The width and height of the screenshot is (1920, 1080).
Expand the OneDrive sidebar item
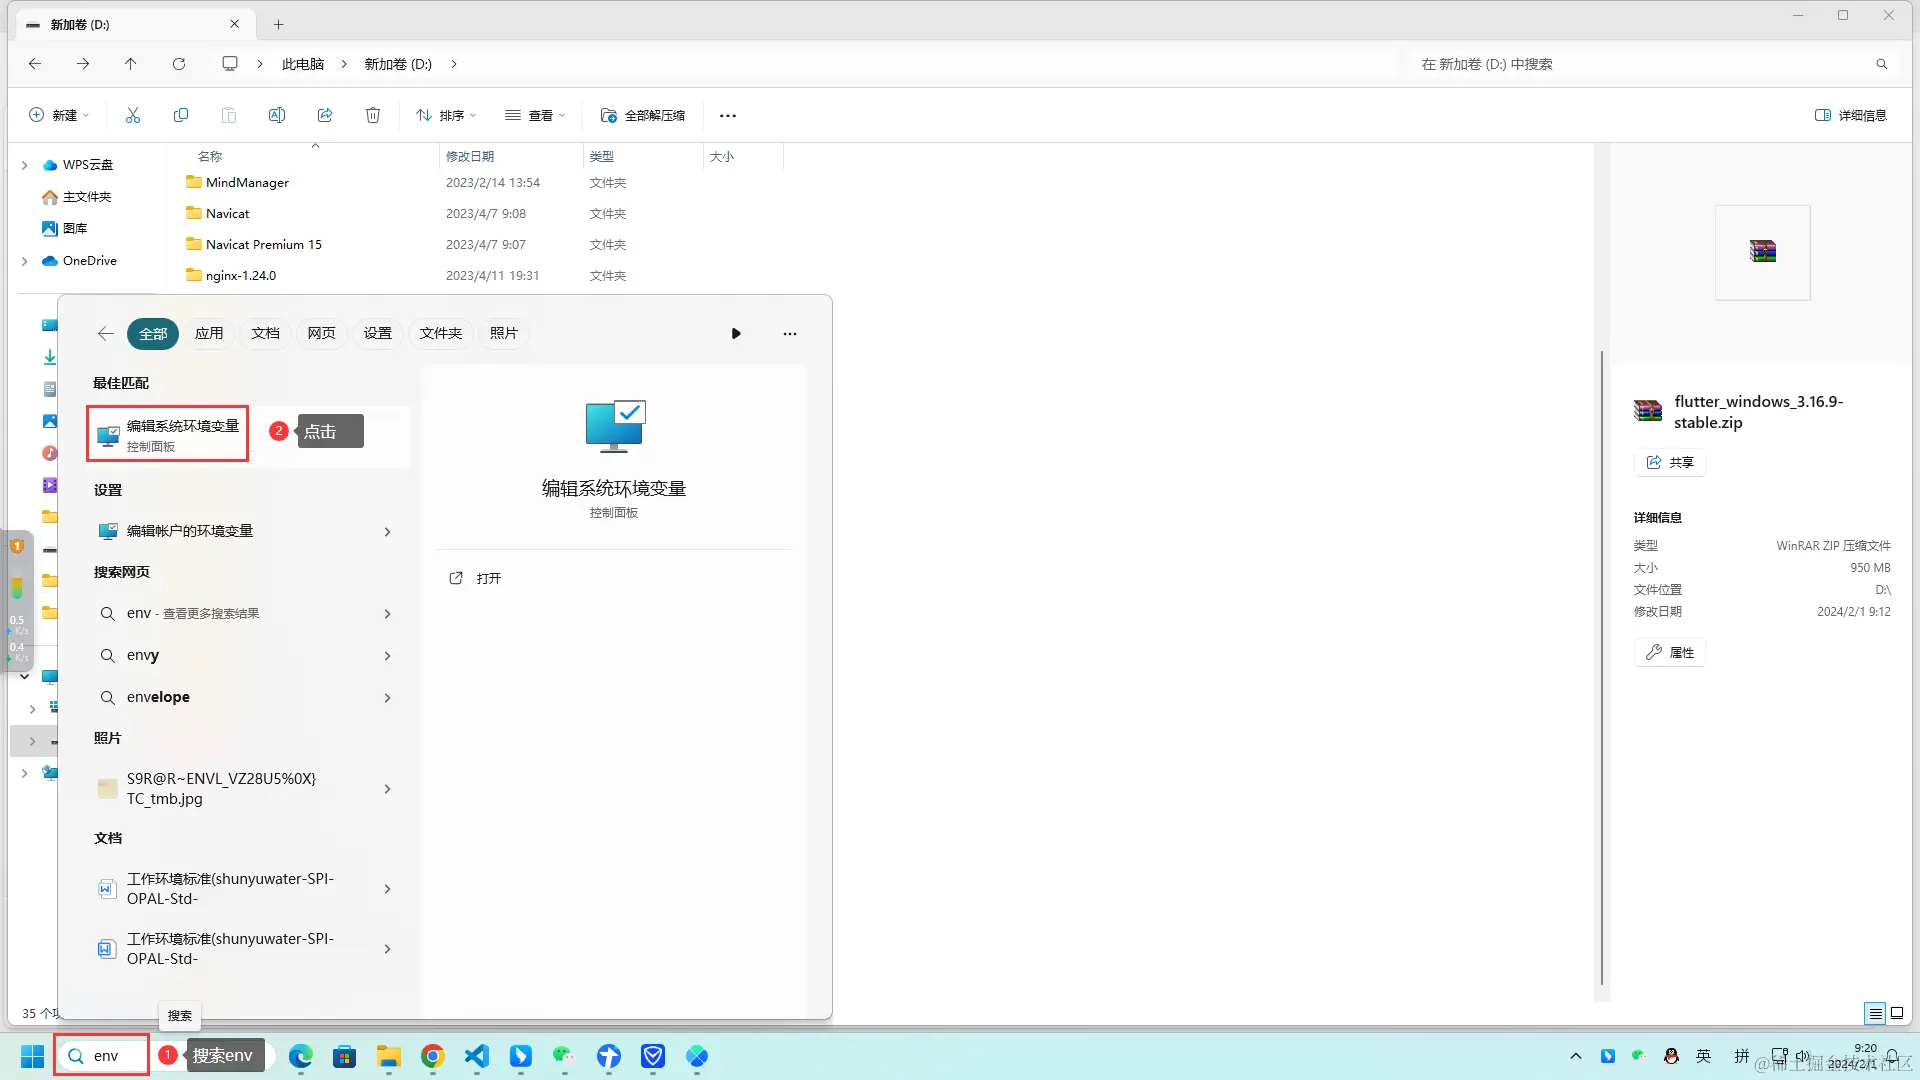pyautogui.click(x=24, y=261)
